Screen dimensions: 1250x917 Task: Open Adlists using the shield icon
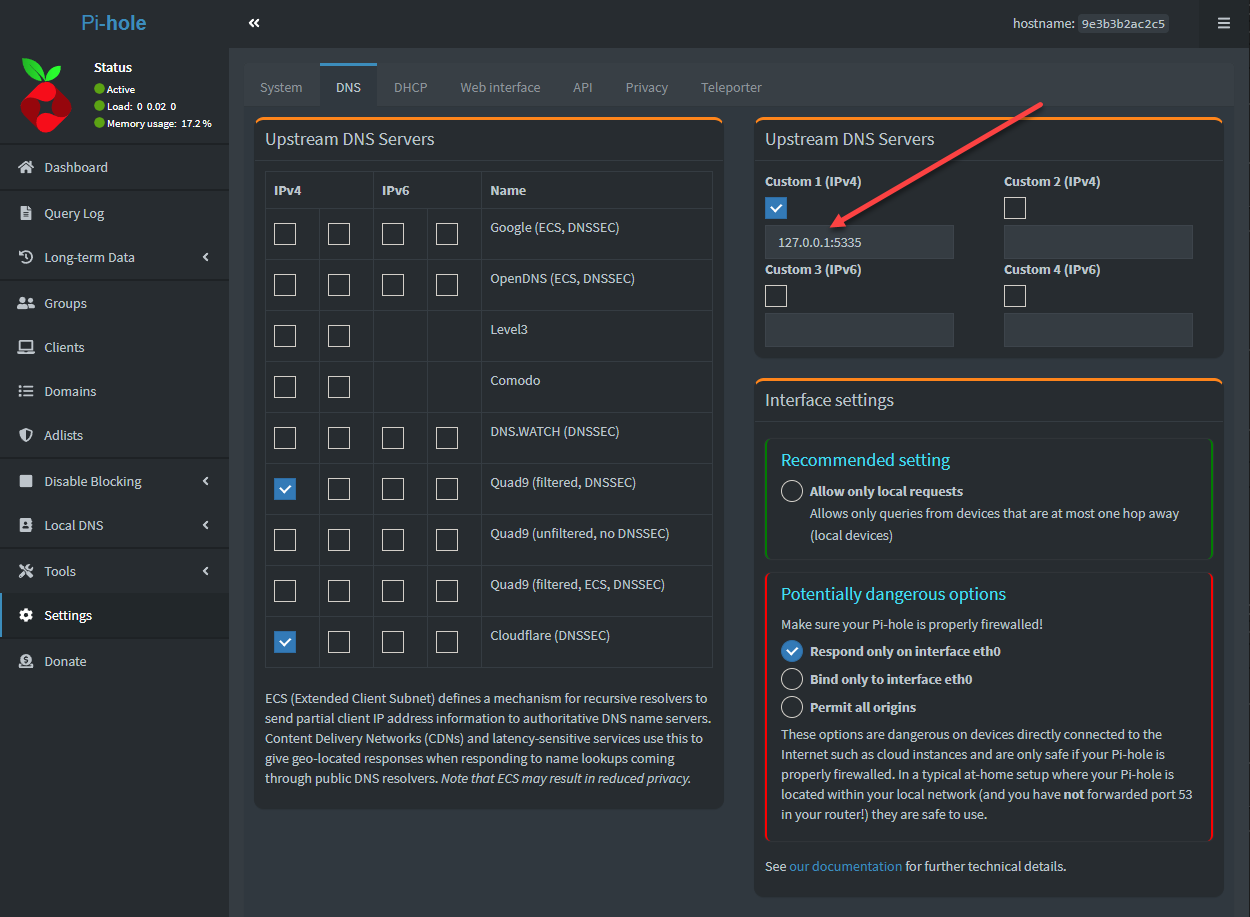coord(26,435)
